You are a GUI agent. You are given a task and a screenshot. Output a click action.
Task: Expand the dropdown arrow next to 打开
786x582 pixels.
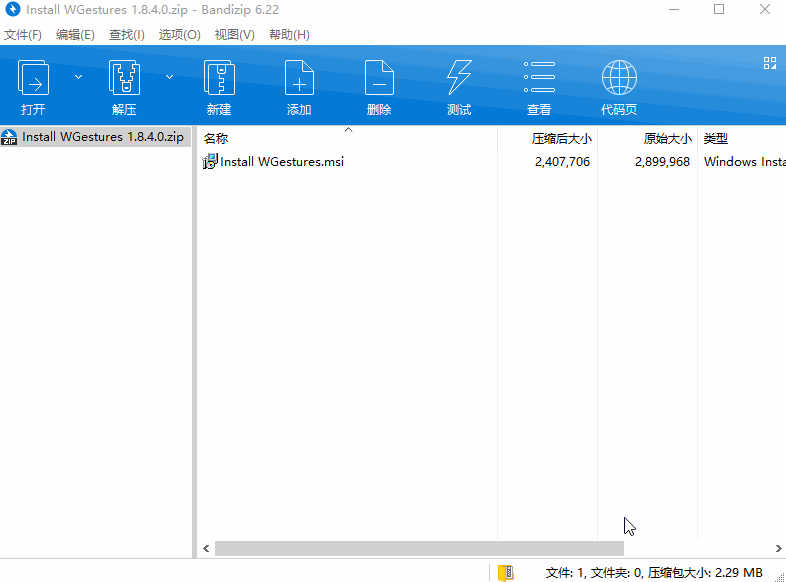click(x=78, y=77)
